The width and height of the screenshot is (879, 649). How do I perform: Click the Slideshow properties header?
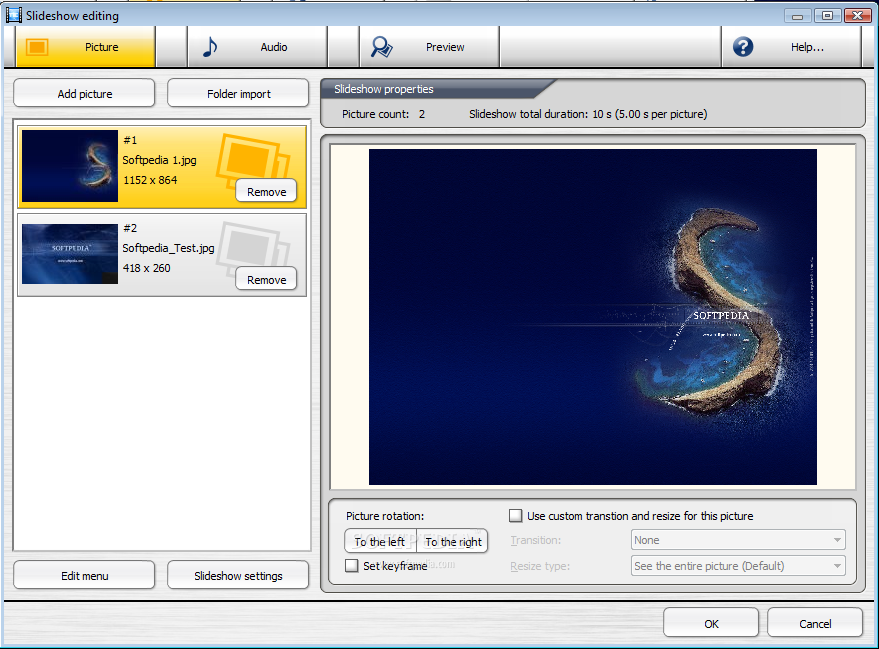pyautogui.click(x=384, y=89)
